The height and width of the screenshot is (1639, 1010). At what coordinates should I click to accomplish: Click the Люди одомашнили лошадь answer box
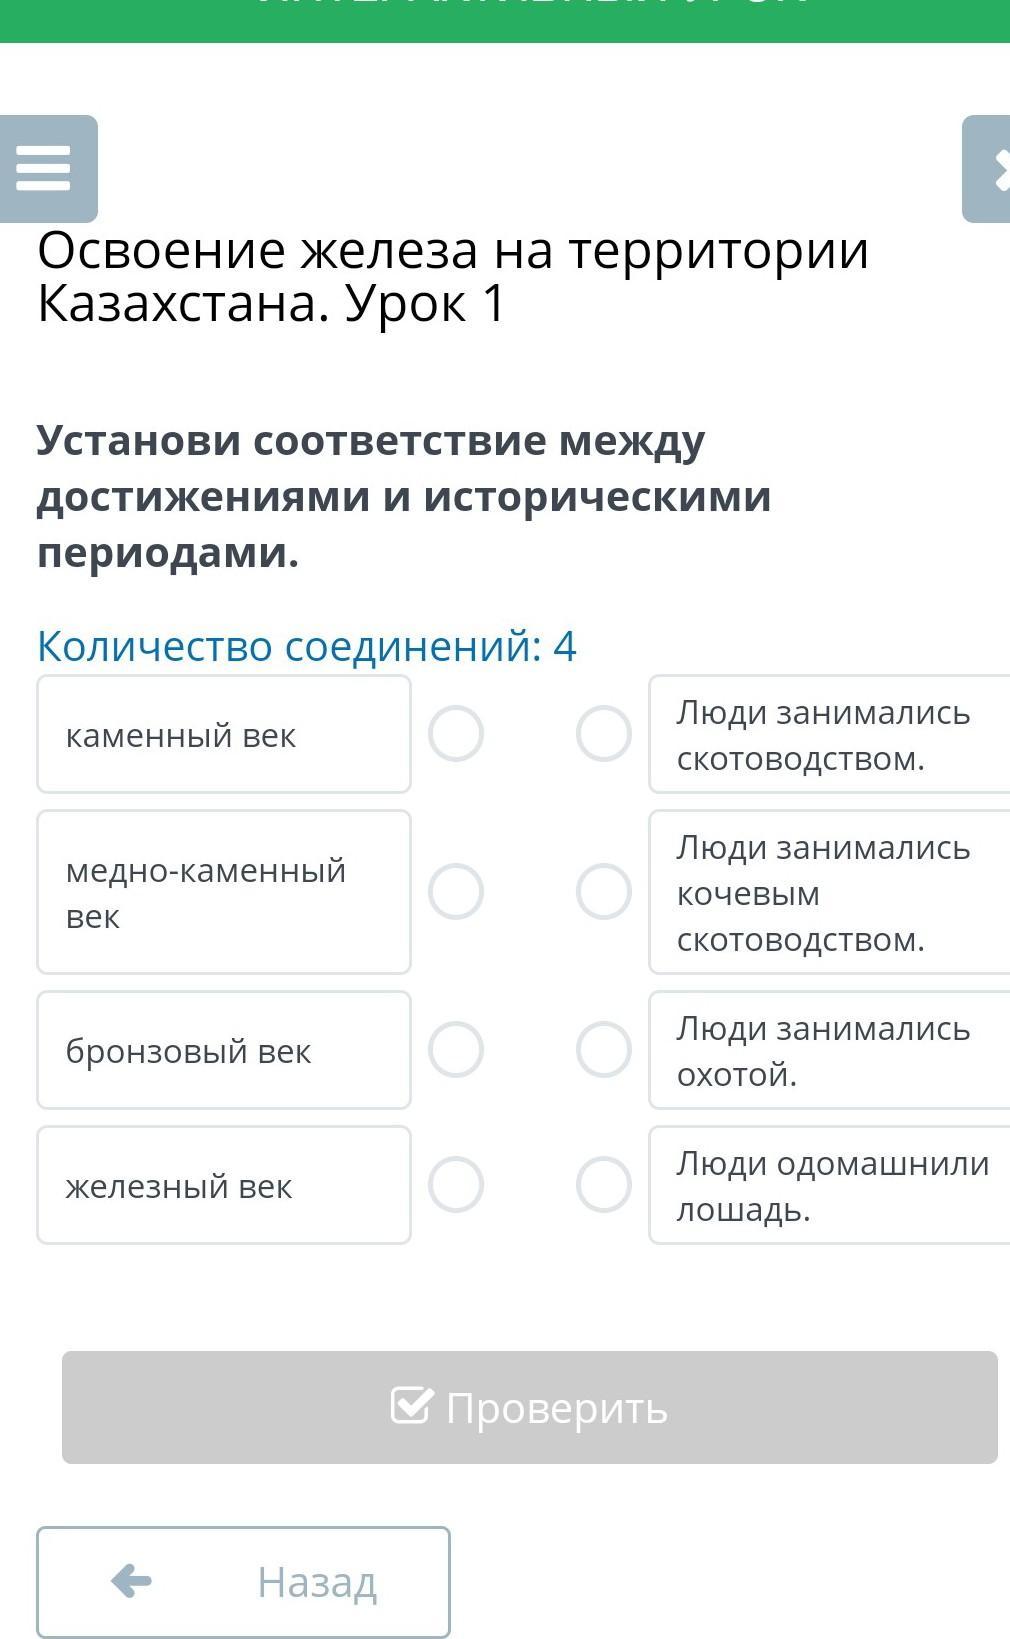(830, 1185)
